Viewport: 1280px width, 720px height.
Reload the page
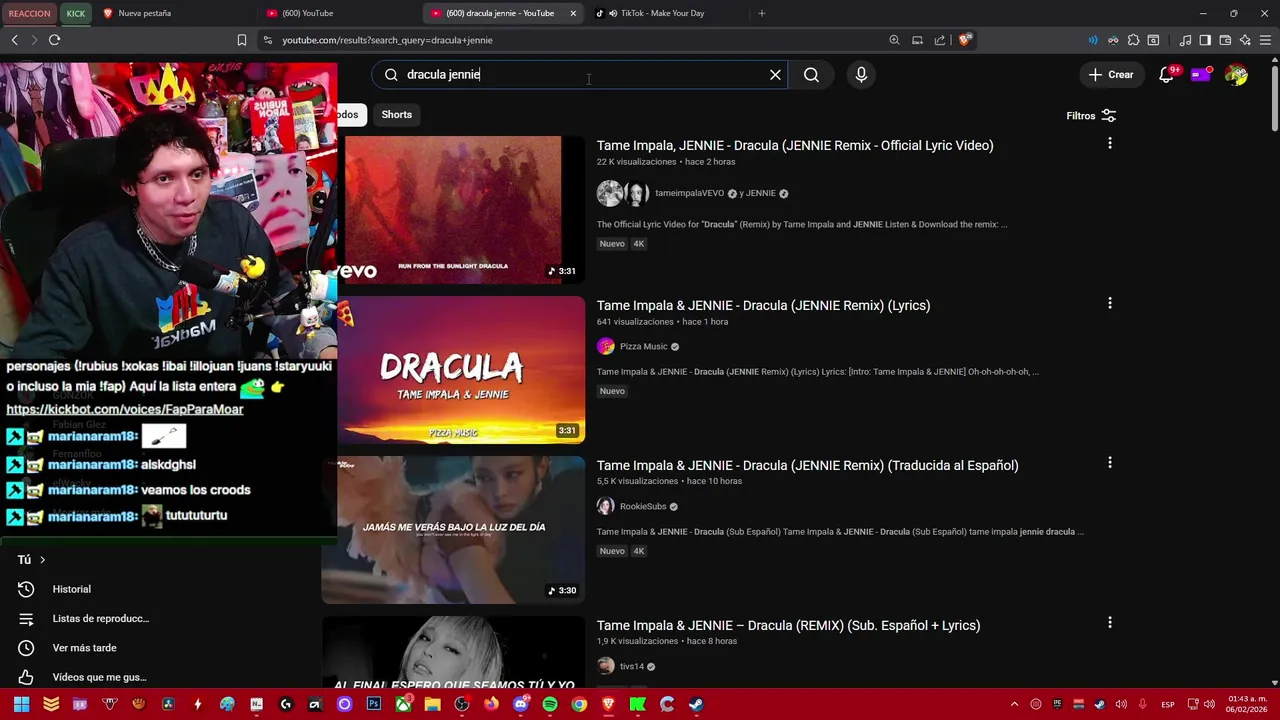[54, 41]
